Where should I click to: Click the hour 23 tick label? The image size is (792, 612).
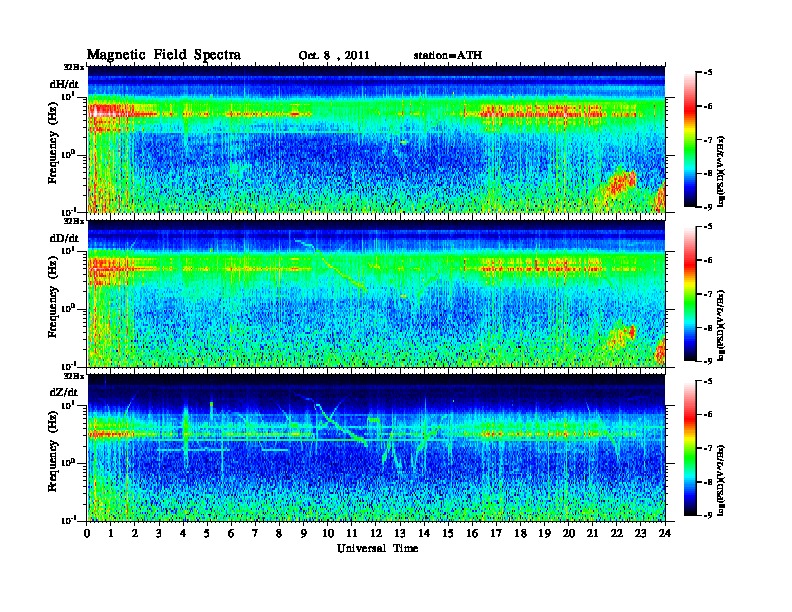point(640,533)
